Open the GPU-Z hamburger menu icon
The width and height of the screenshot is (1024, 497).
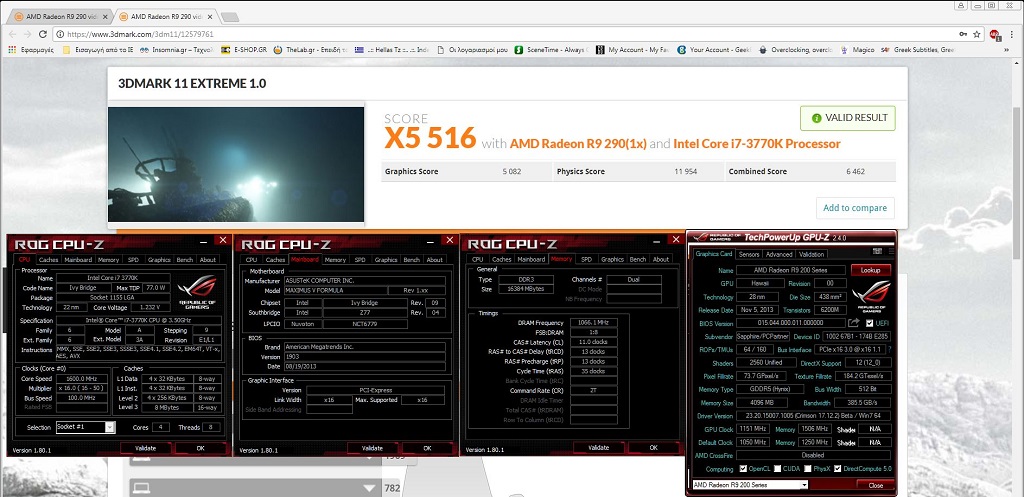(x=889, y=251)
